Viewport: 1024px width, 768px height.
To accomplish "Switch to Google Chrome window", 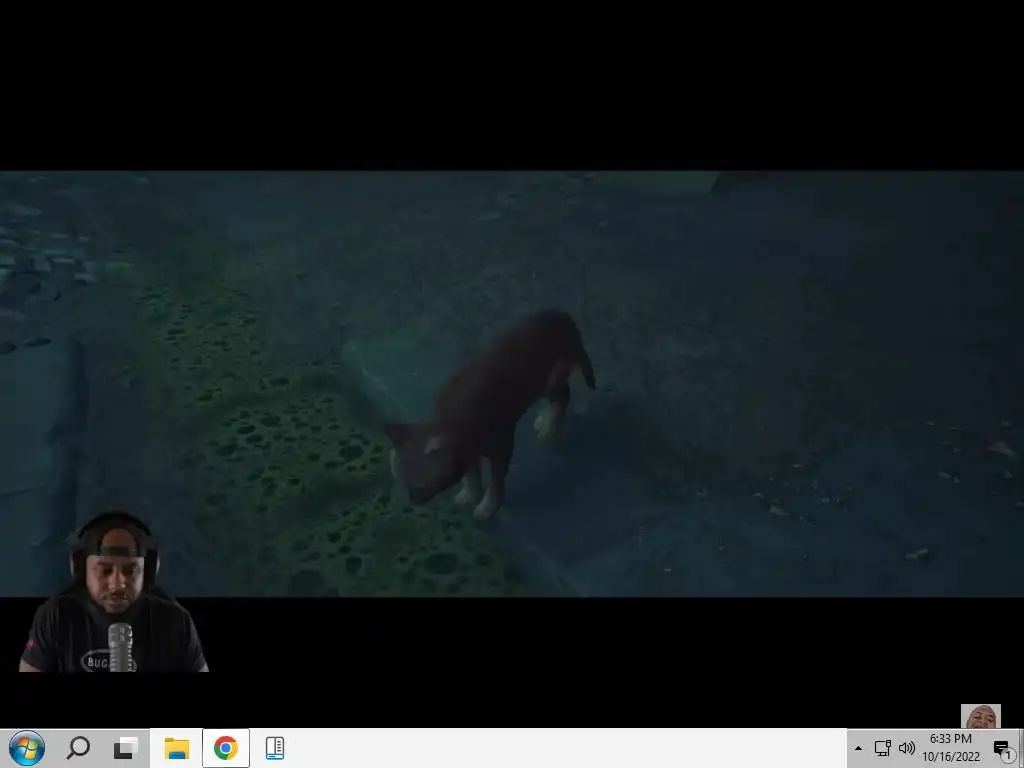I will coord(226,748).
